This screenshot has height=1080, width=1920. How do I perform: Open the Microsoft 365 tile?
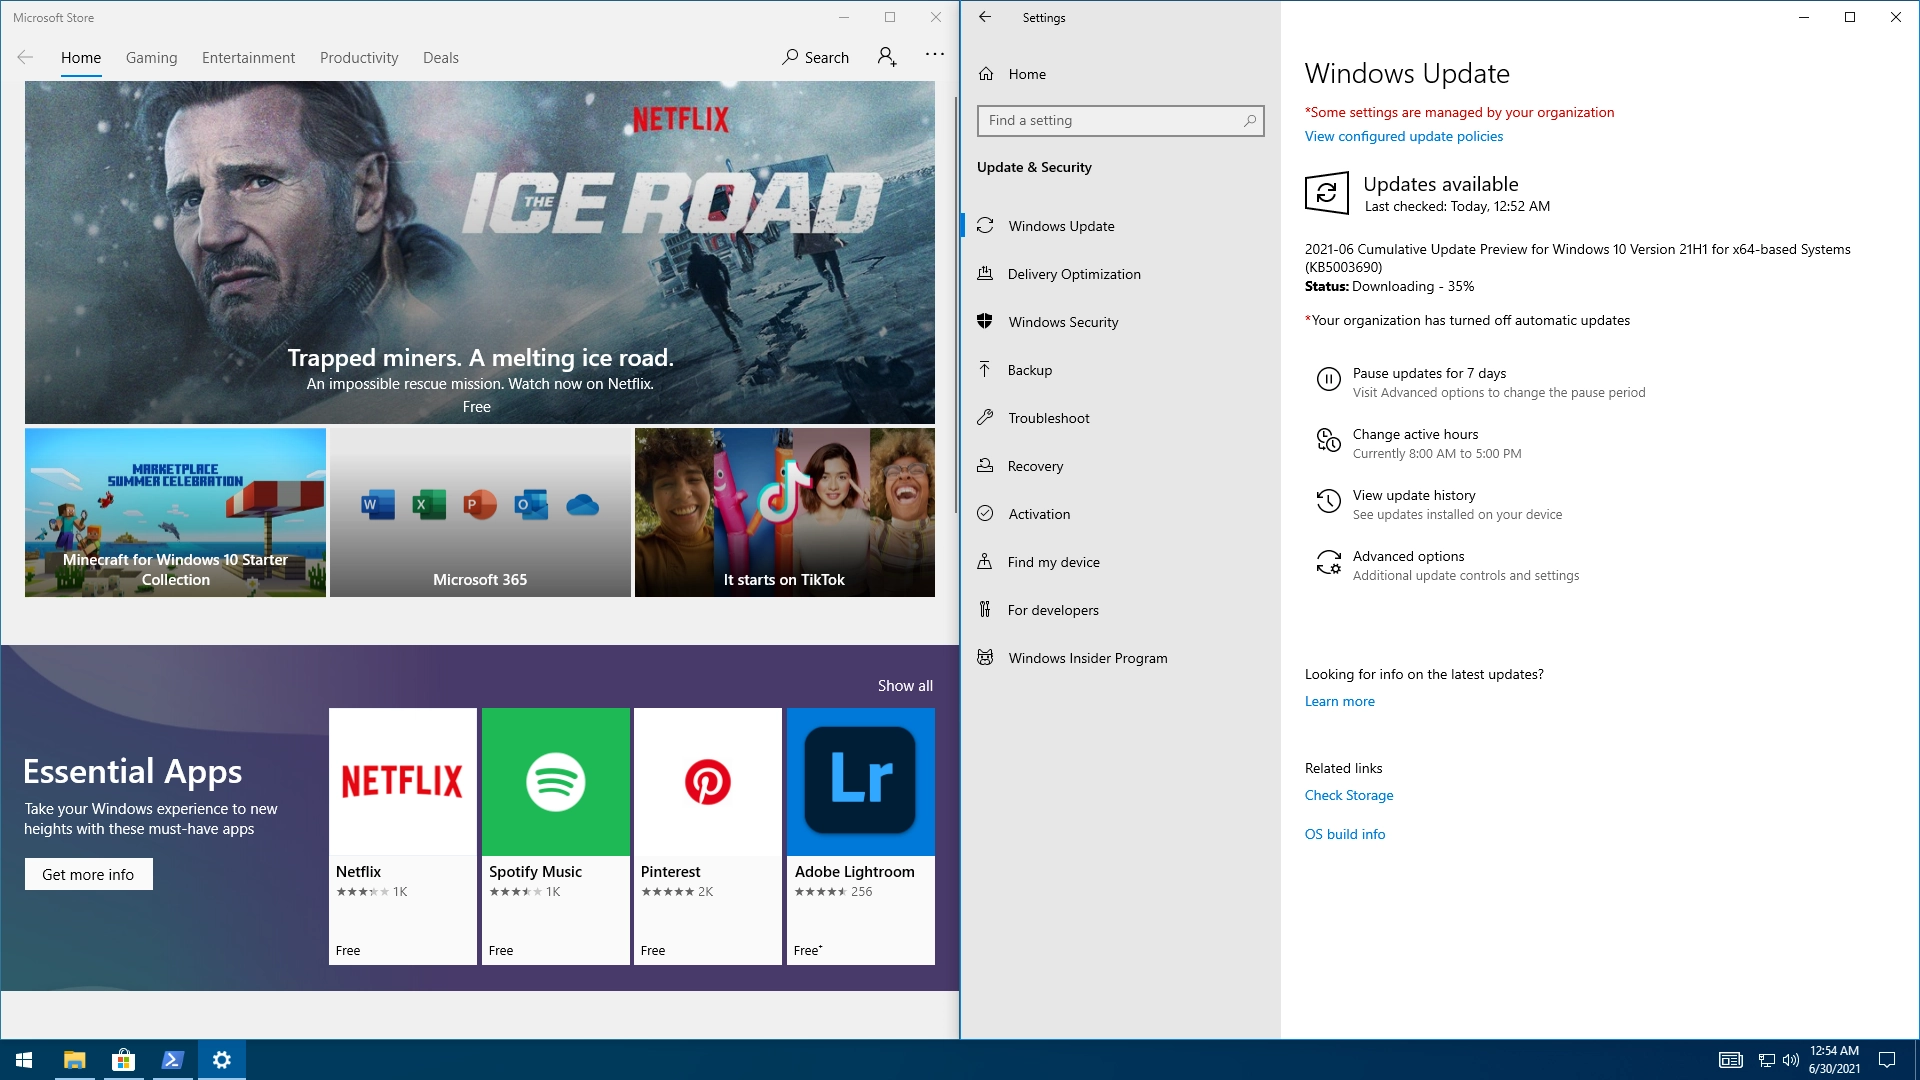click(480, 513)
